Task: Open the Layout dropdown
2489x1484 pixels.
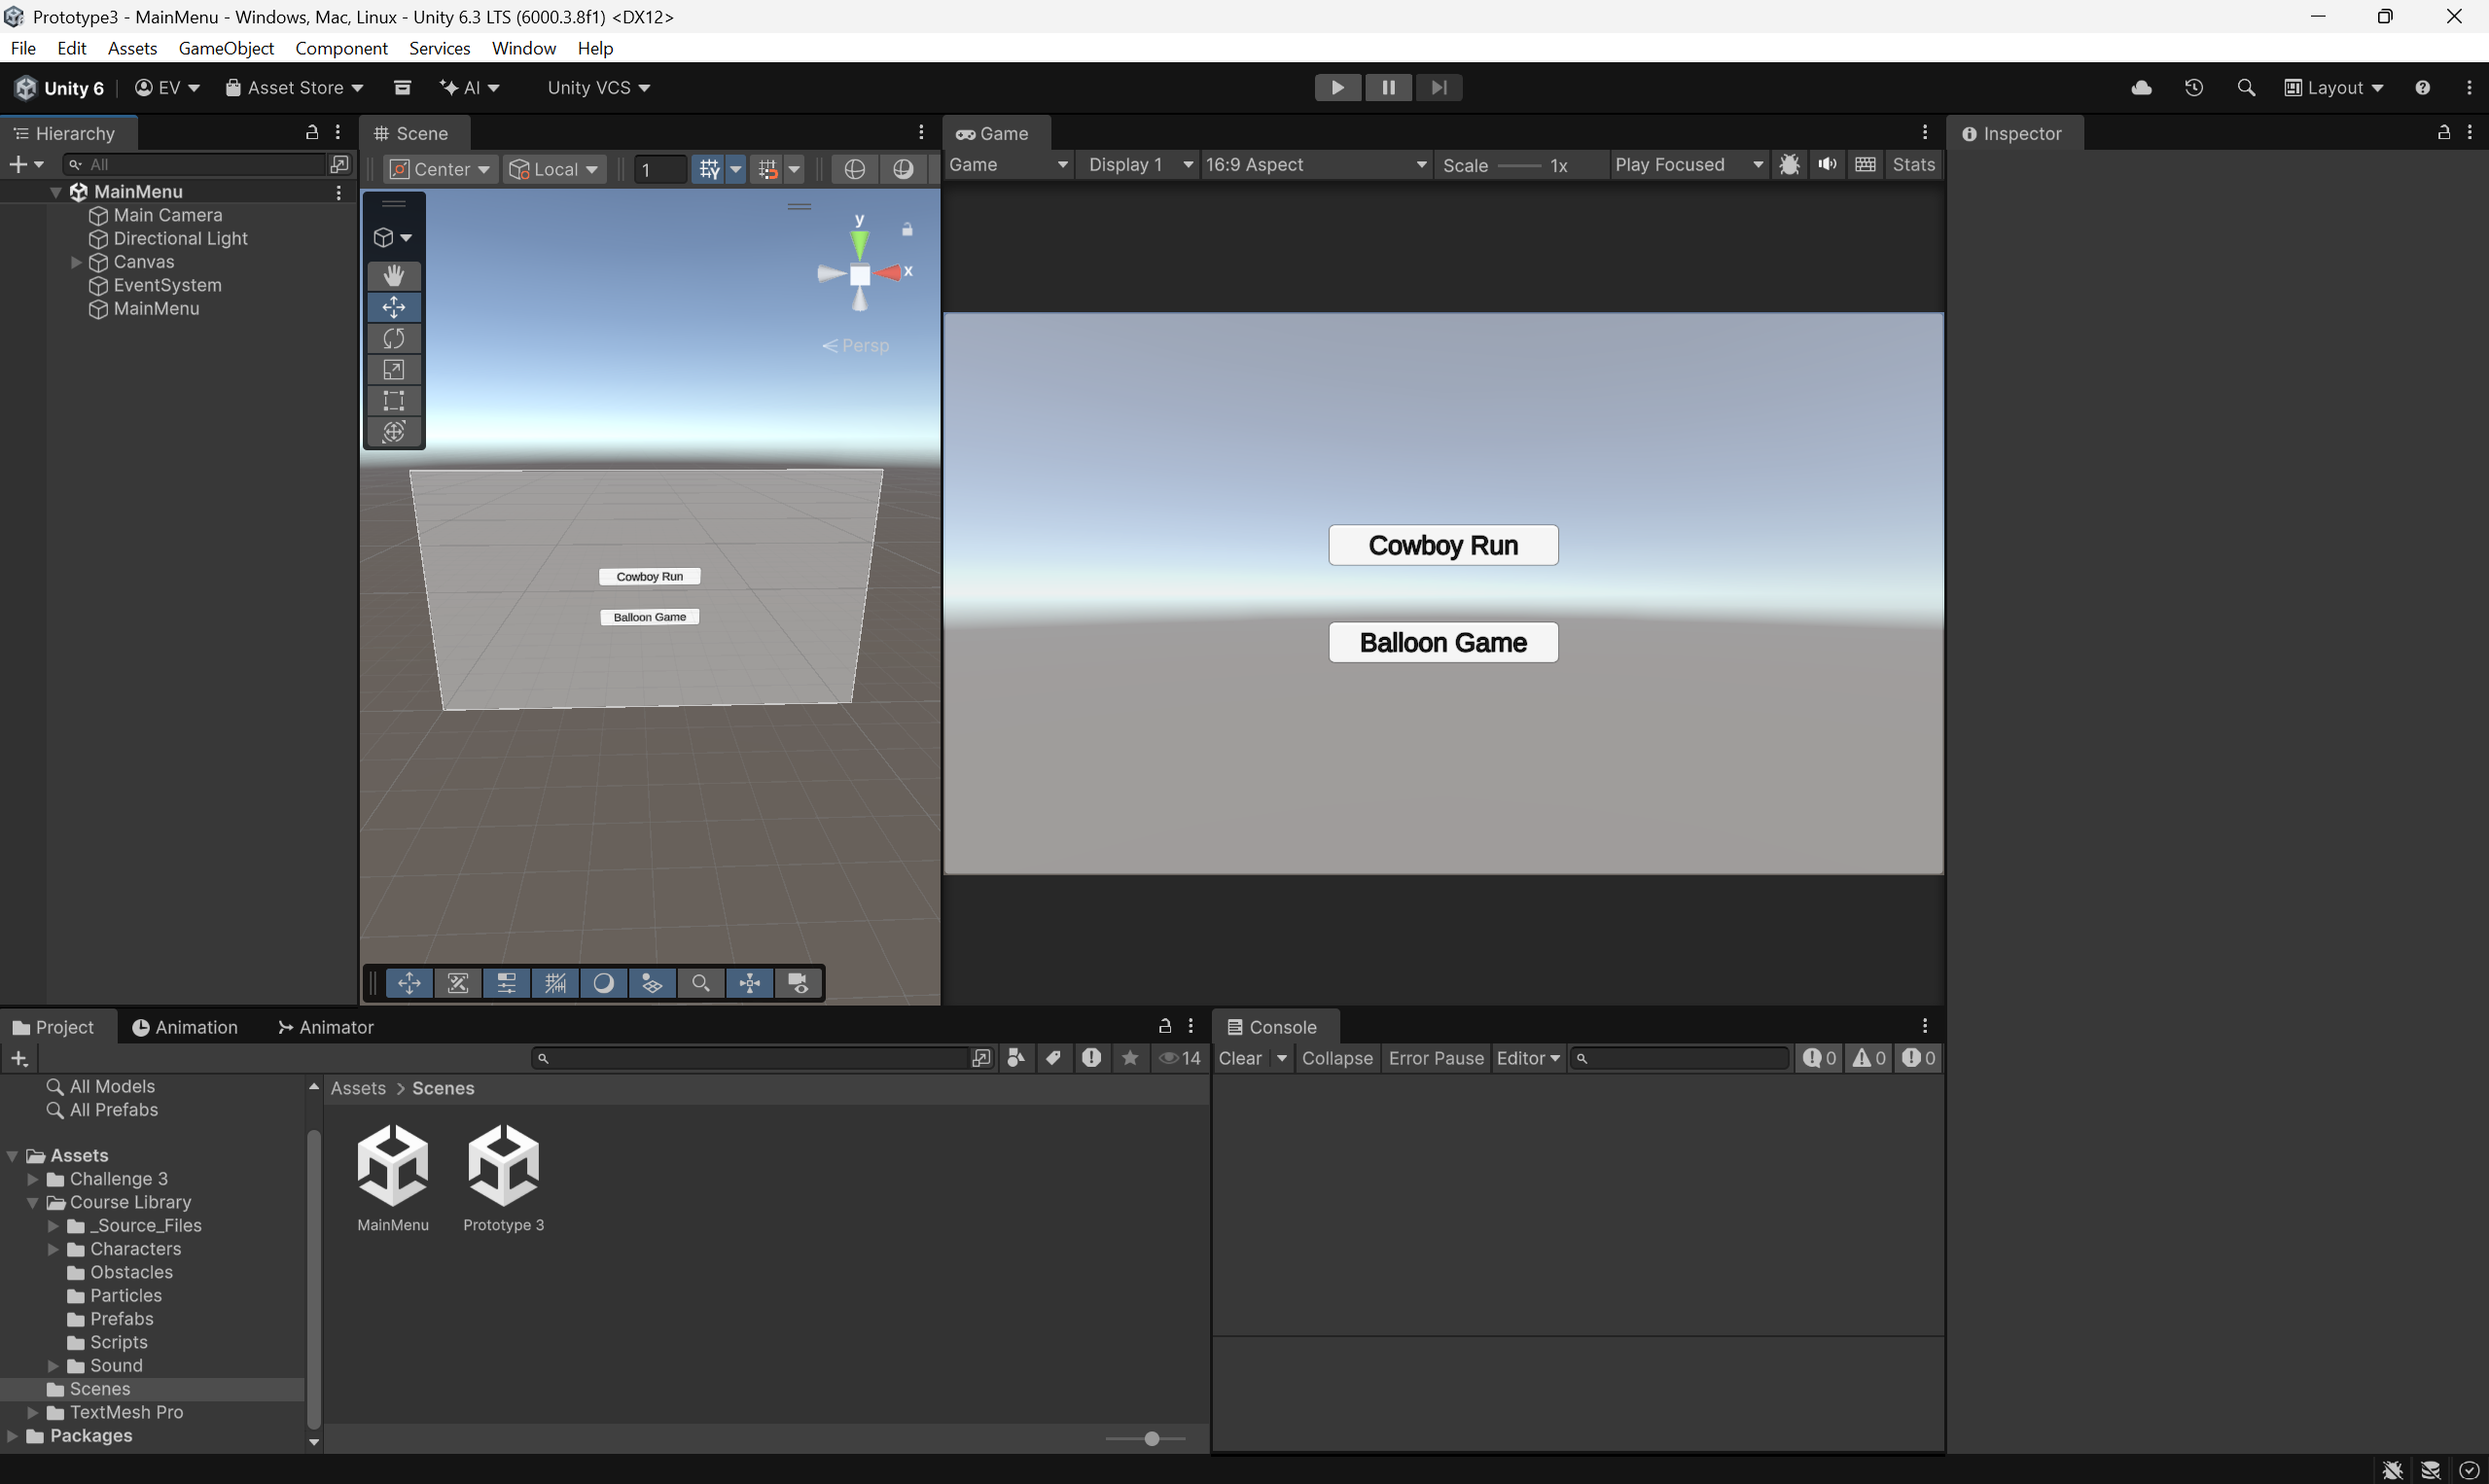Action: click(x=2333, y=87)
